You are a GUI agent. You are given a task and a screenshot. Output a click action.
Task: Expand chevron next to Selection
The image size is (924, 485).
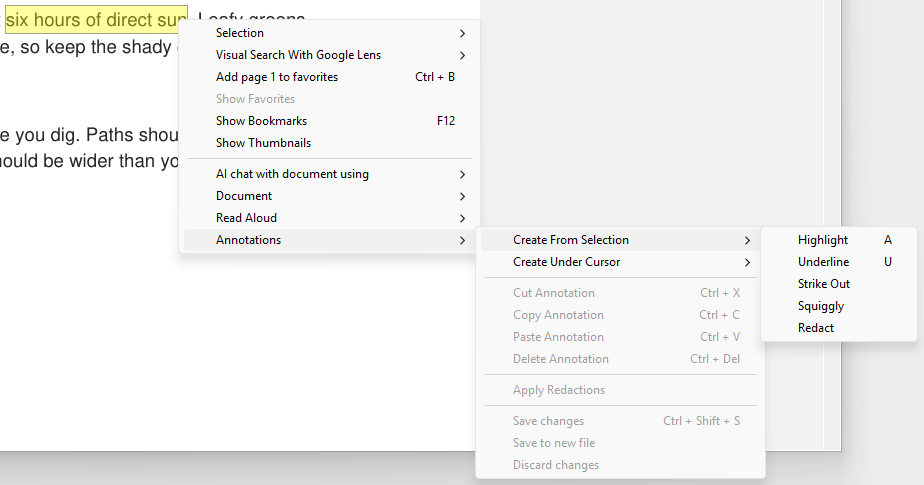(x=463, y=34)
